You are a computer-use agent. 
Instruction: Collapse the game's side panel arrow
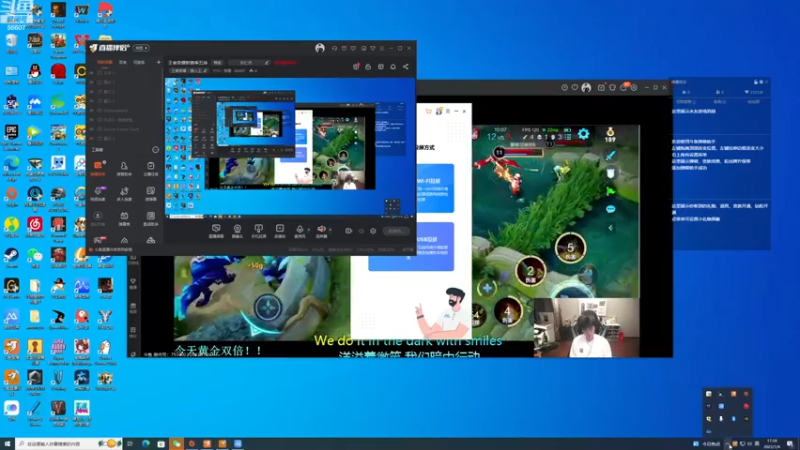[610, 228]
